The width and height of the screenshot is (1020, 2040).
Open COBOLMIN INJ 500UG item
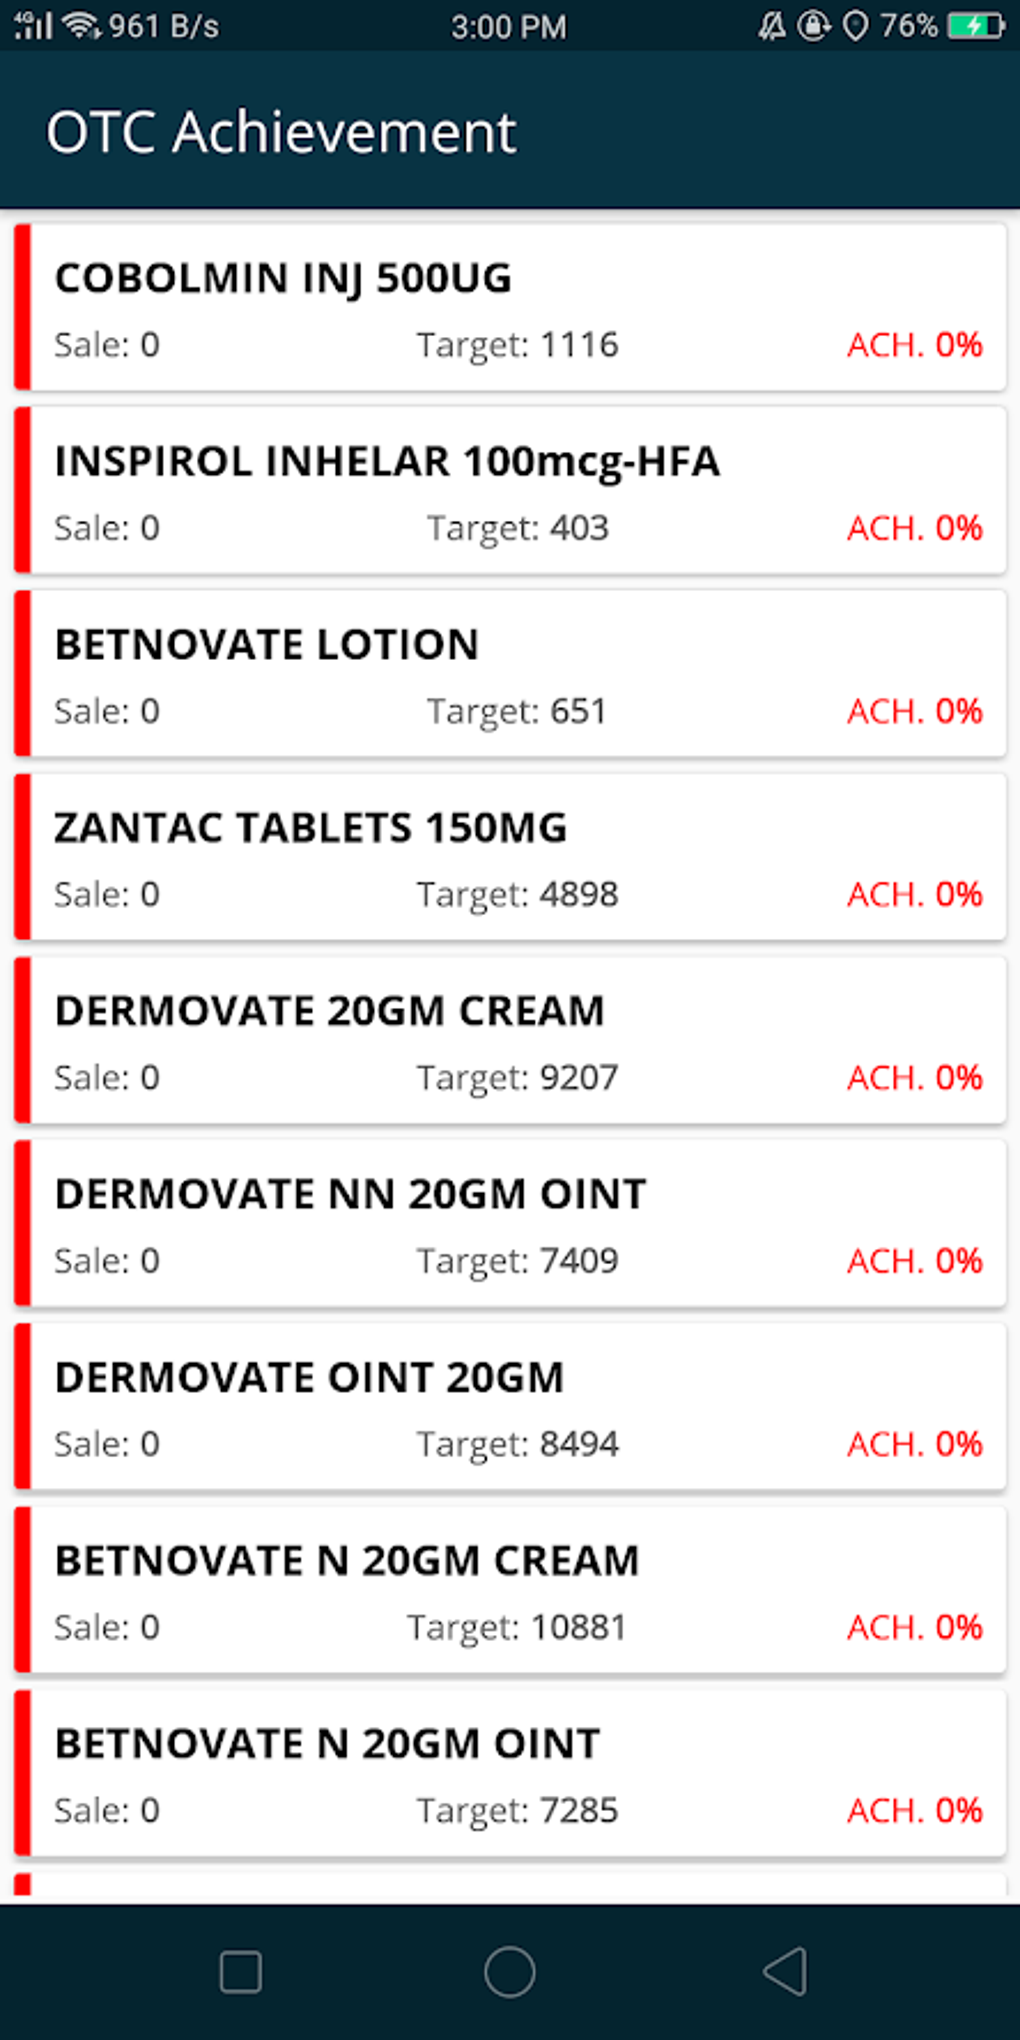pos(510,307)
